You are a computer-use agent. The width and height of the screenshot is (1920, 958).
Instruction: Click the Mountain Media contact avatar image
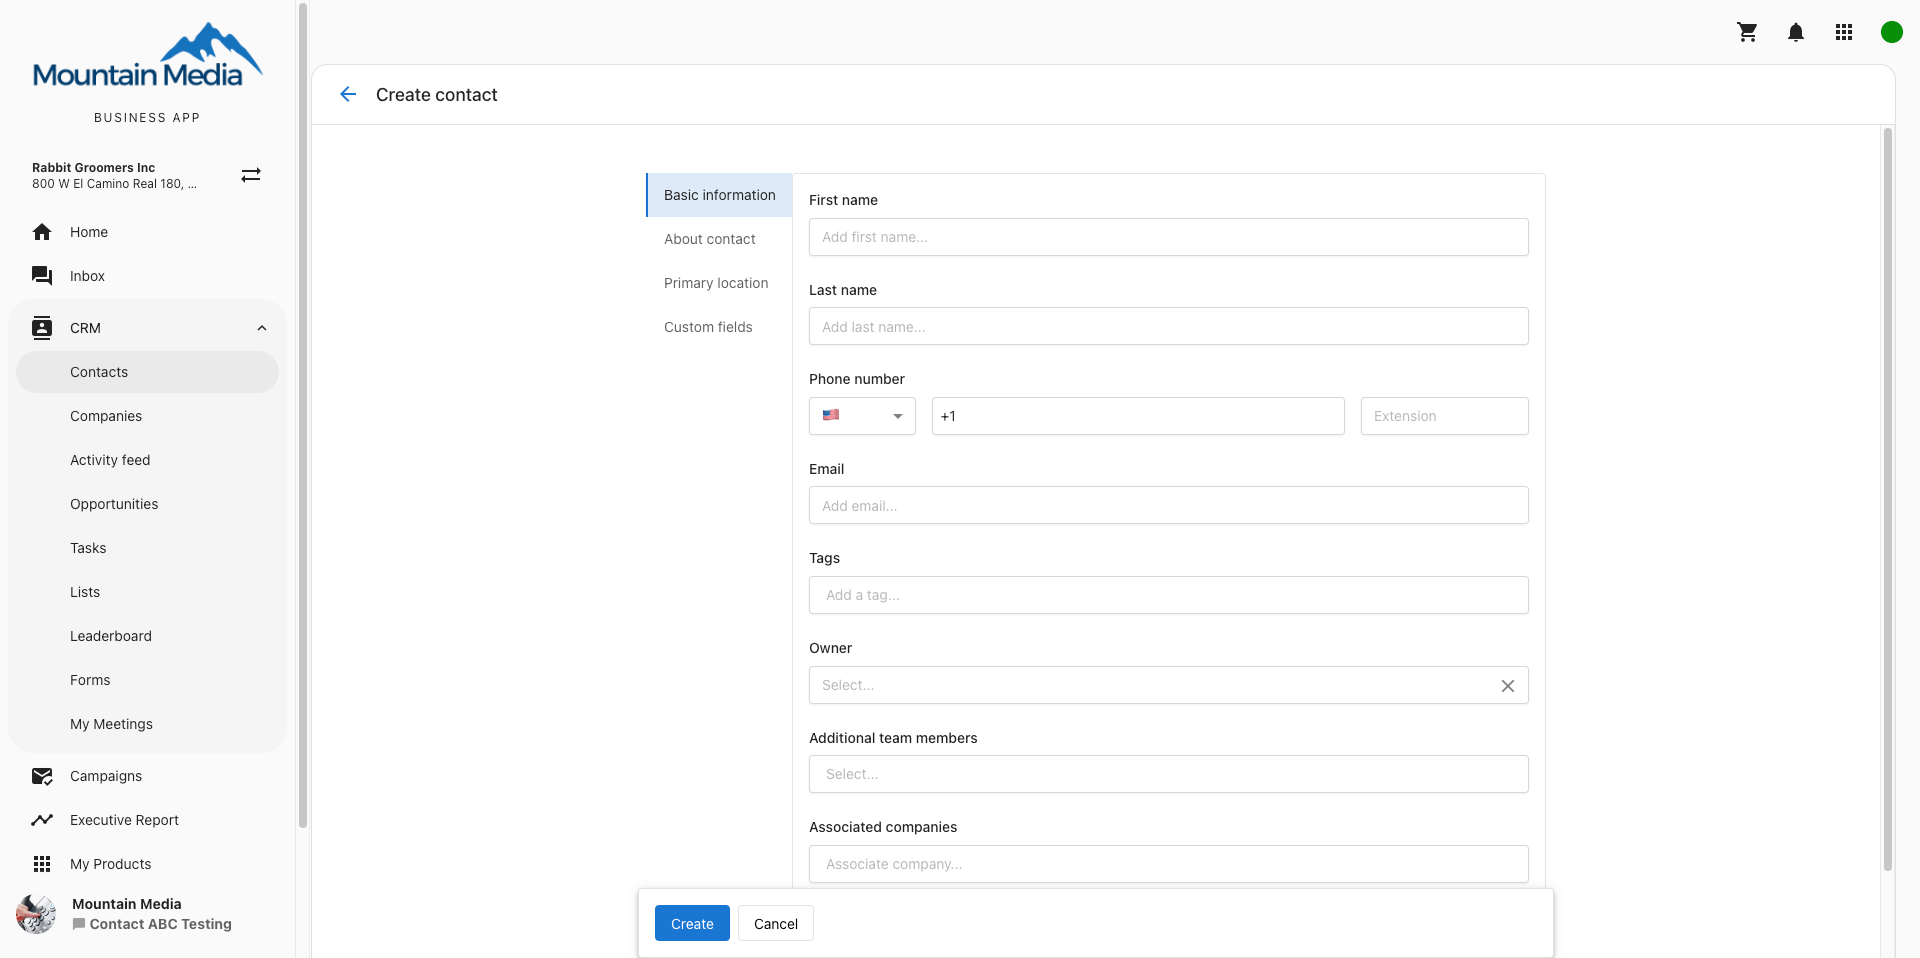[x=36, y=914]
